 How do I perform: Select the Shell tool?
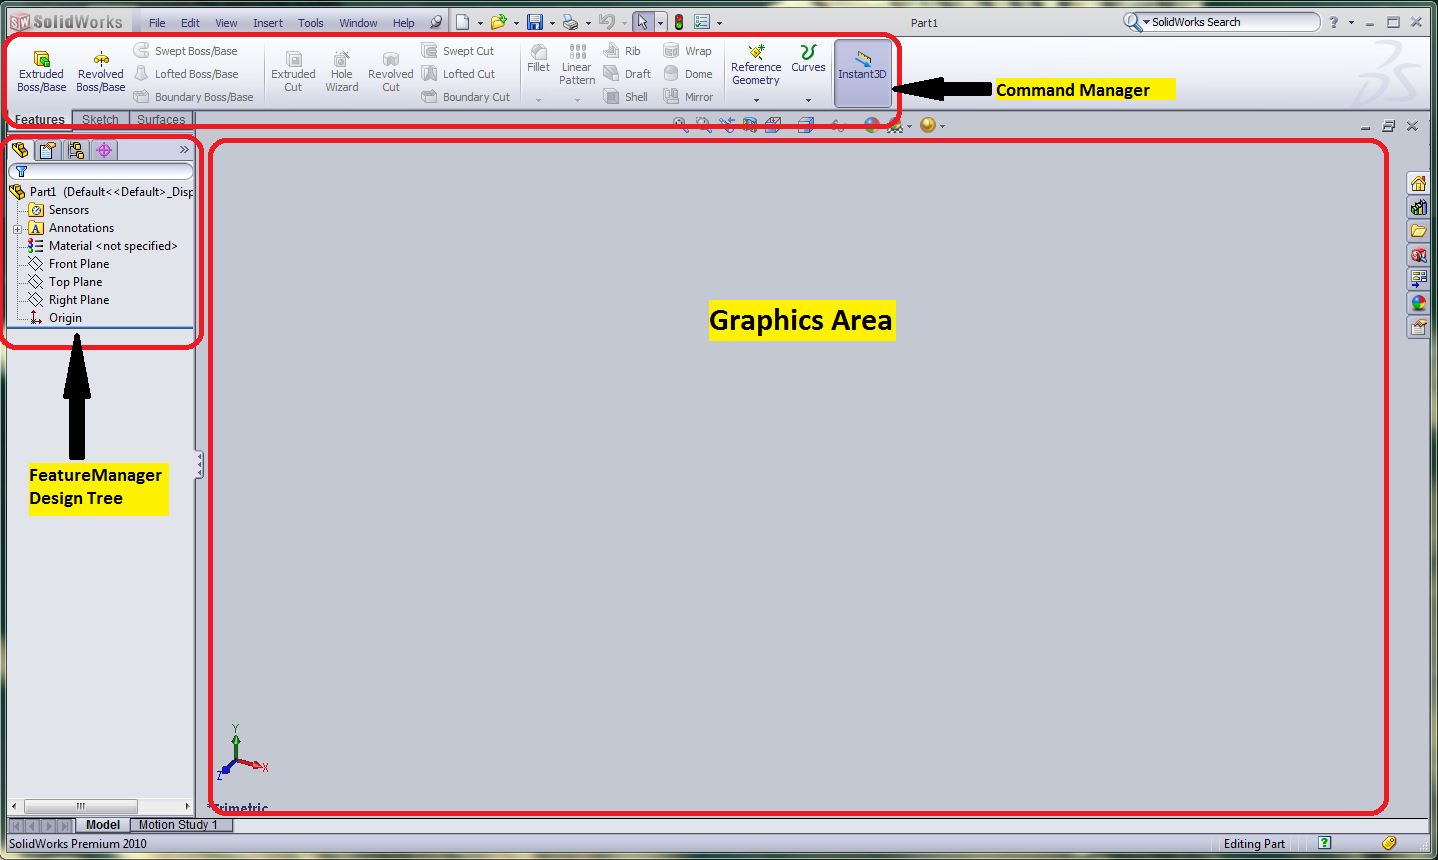(626, 96)
